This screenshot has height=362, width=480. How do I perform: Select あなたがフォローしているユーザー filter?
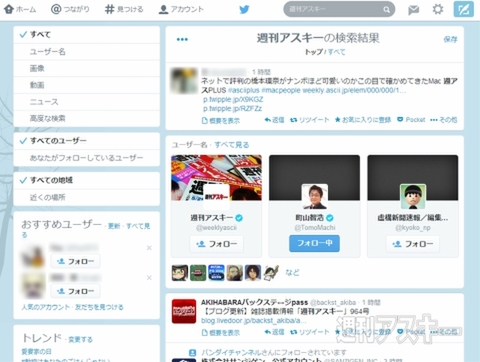tap(87, 158)
